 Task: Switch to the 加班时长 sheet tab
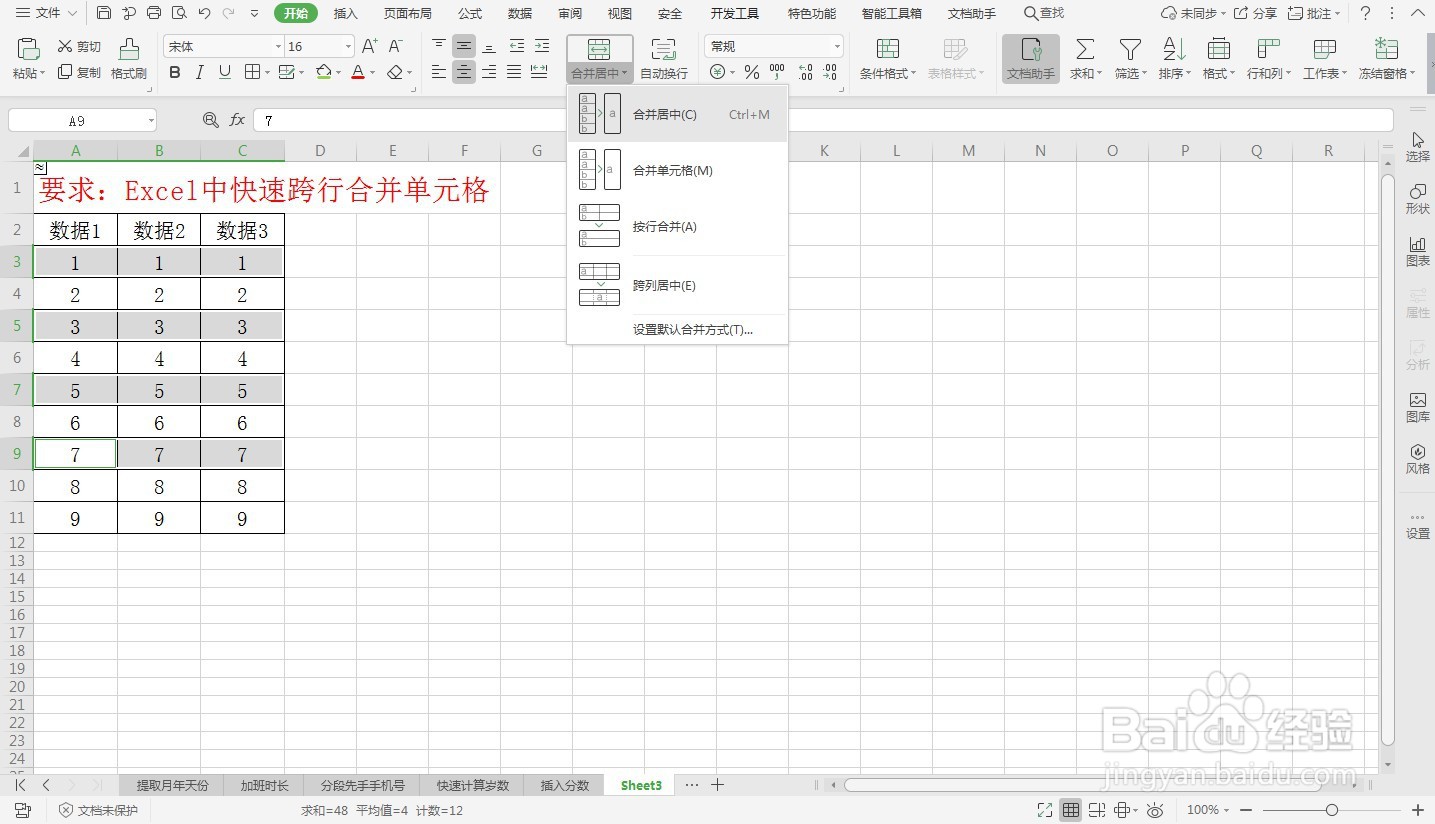tap(264, 785)
